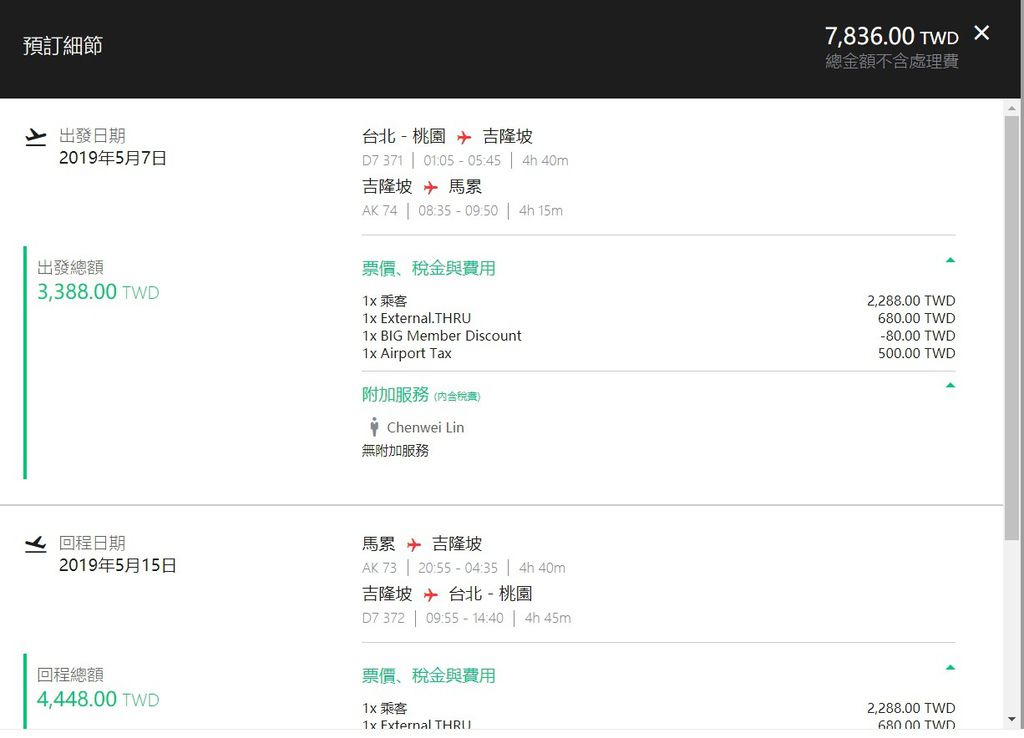The image size is (1024, 738).
Task: Click red plane icon between 吉隆坡 and 馬累 outbound
Action: pyautogui.click(x=430, y=188)
